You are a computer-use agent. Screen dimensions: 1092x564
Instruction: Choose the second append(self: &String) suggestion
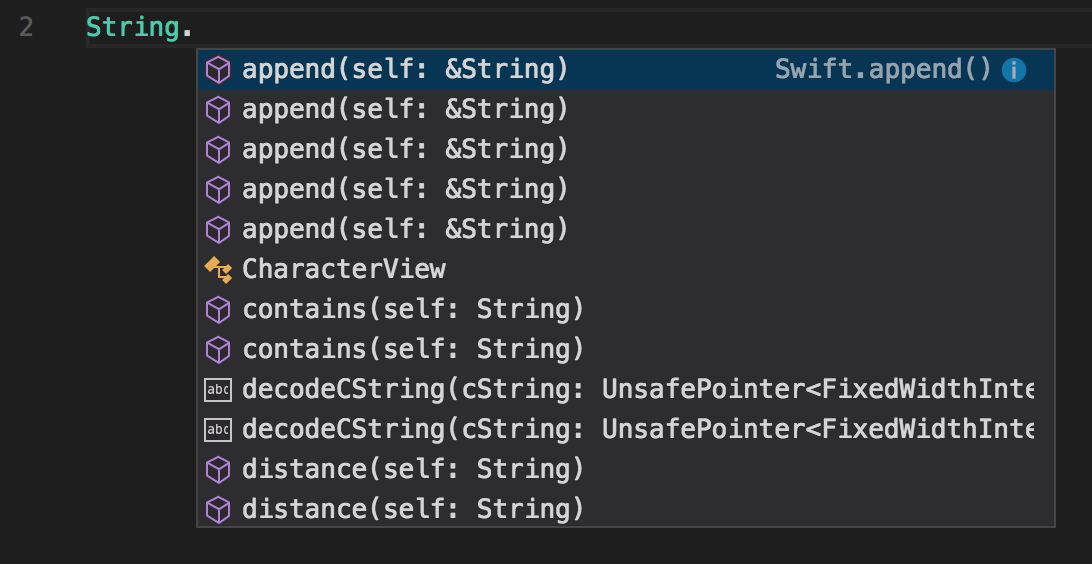(x=405, y=110)
